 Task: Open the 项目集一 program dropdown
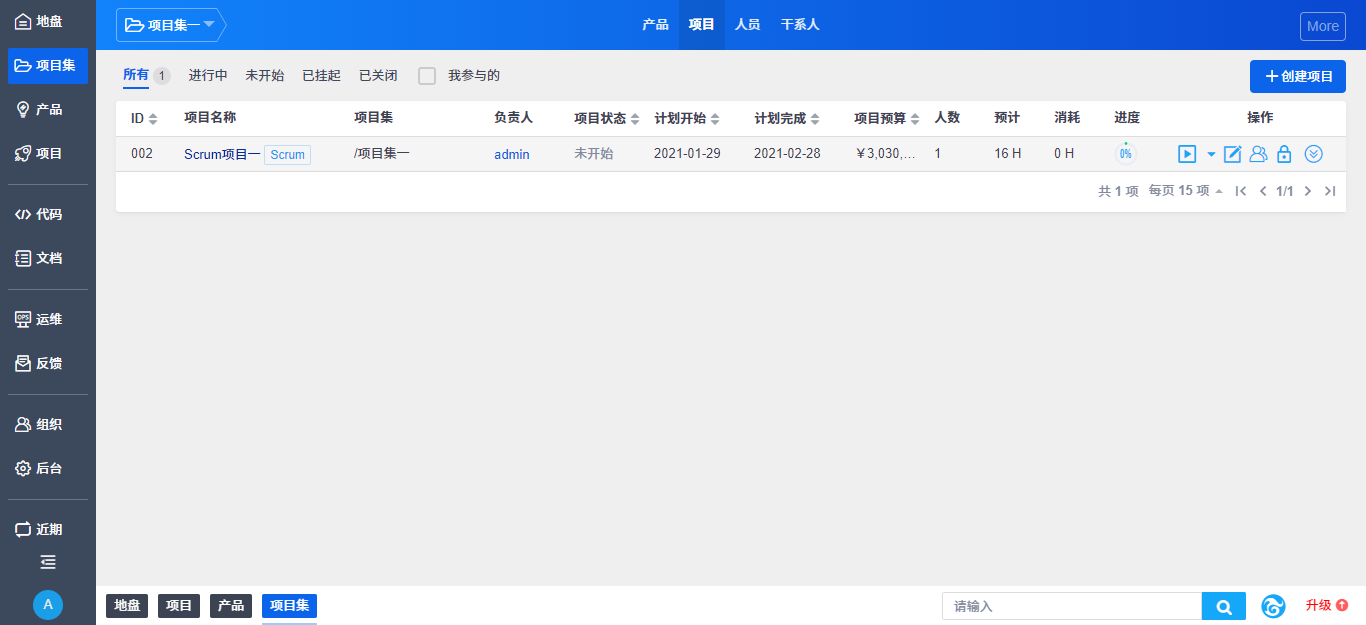(170, 25)
